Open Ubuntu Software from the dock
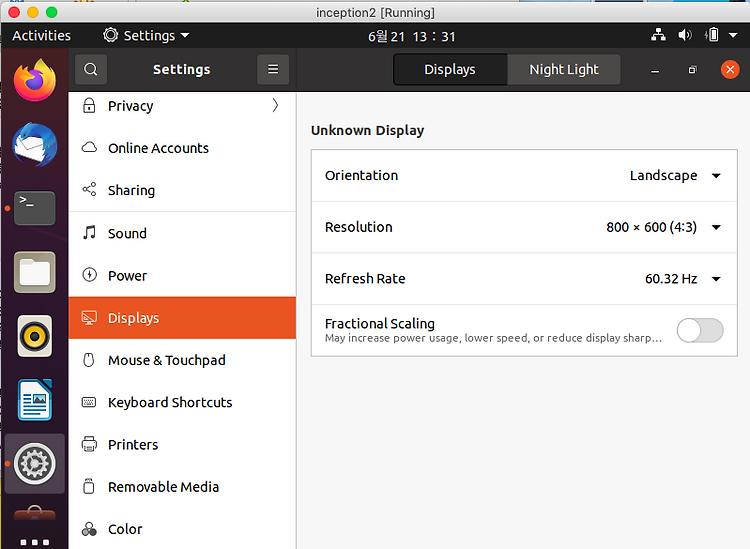750x549 pixels. [x=34, y=514]
